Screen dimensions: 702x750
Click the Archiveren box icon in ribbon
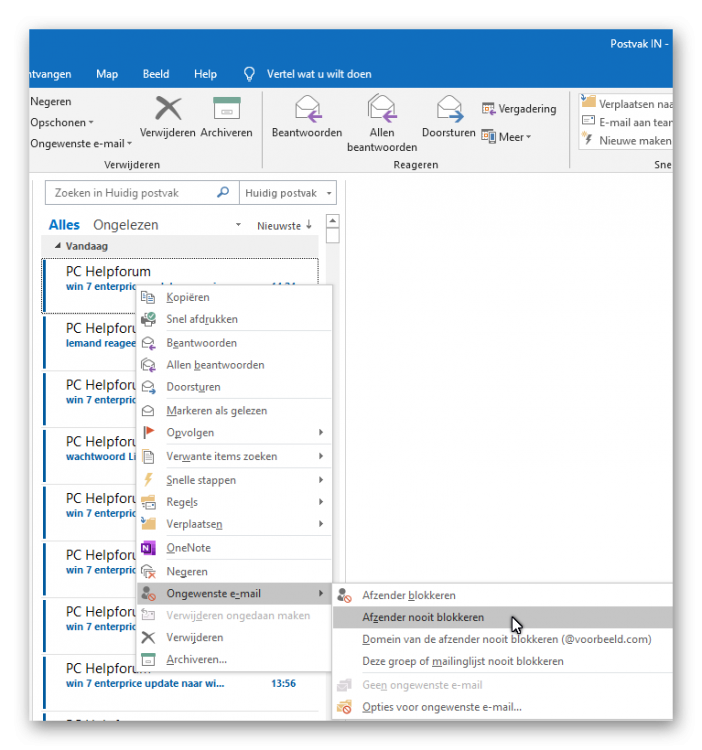click(x=227, y=108)
